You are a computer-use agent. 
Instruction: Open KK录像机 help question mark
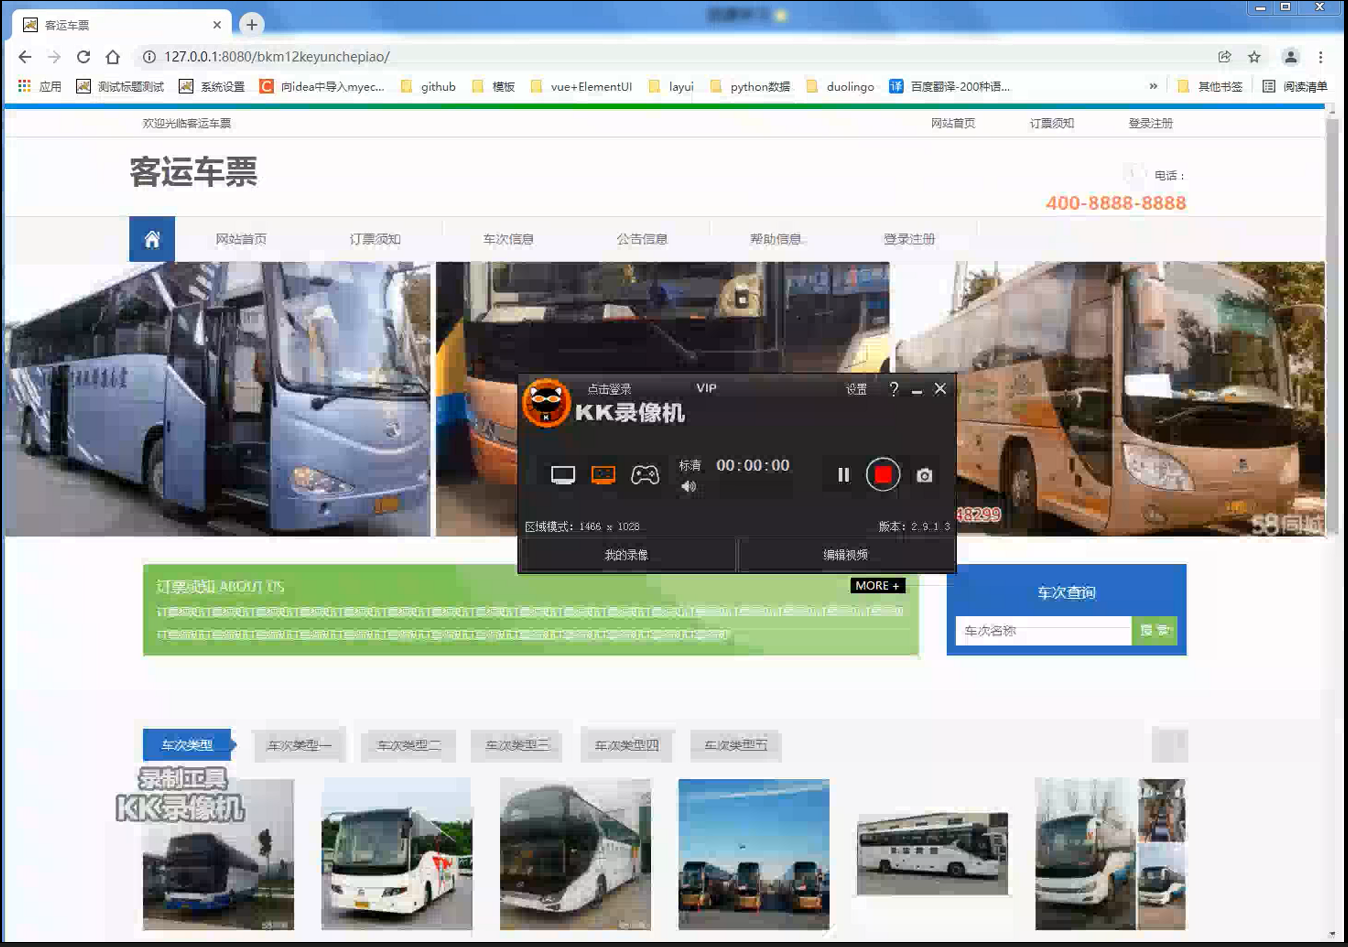coord(894,389)
